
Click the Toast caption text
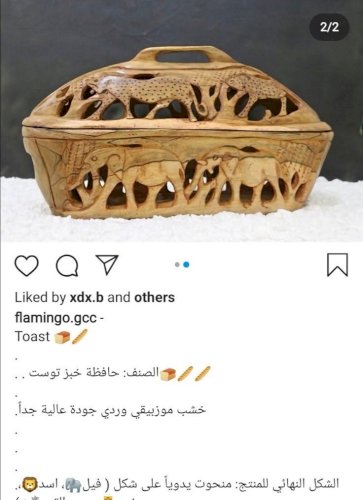(32, 337)
